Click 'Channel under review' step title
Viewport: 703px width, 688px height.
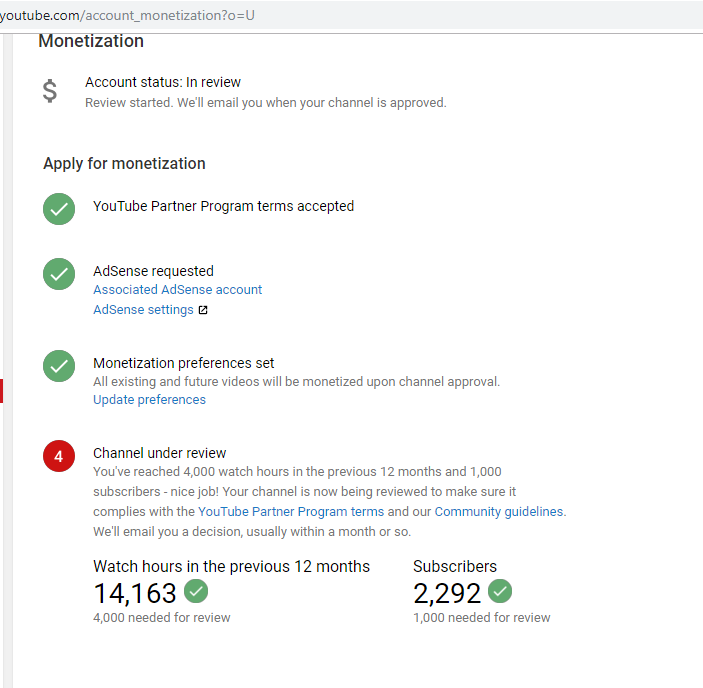[160, 453]
